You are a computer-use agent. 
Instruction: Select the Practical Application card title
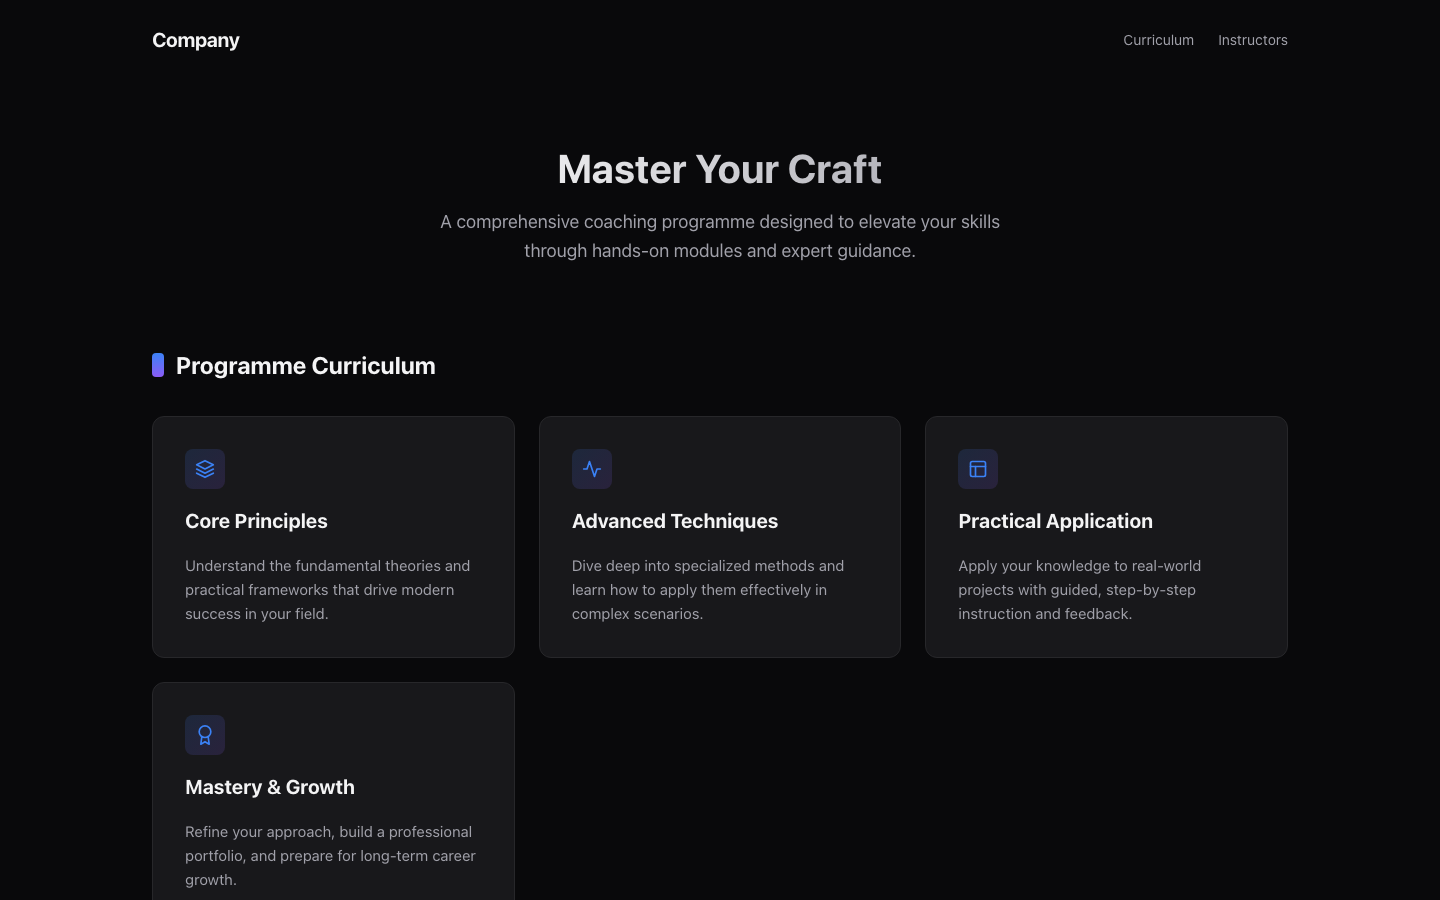(x=1055, y=521)
